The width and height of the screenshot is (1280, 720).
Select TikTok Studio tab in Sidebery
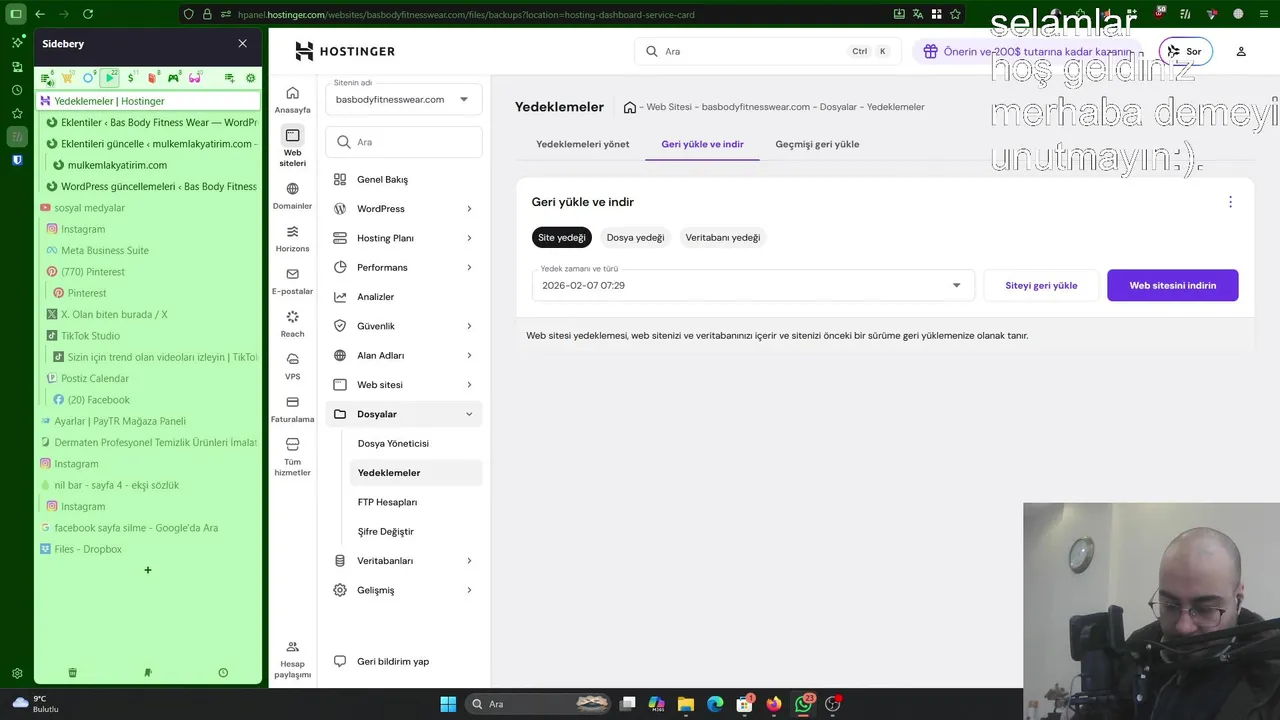(x=148, y=336)
